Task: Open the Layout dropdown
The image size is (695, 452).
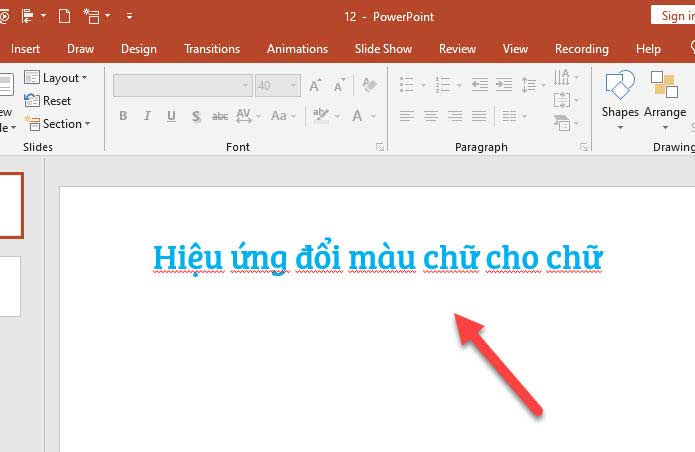Action: click(x=56, y=78)
